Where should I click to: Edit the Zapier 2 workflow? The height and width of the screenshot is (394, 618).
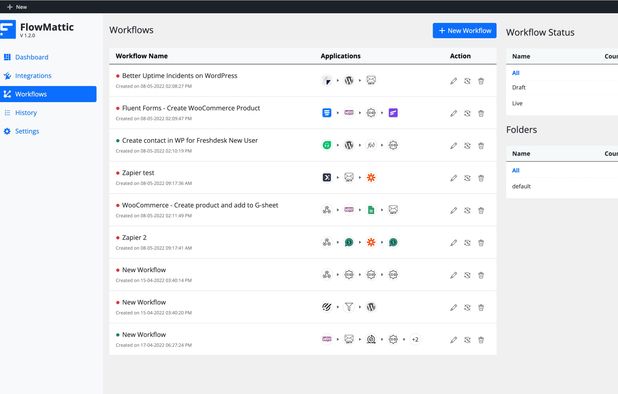coord(454,243)
